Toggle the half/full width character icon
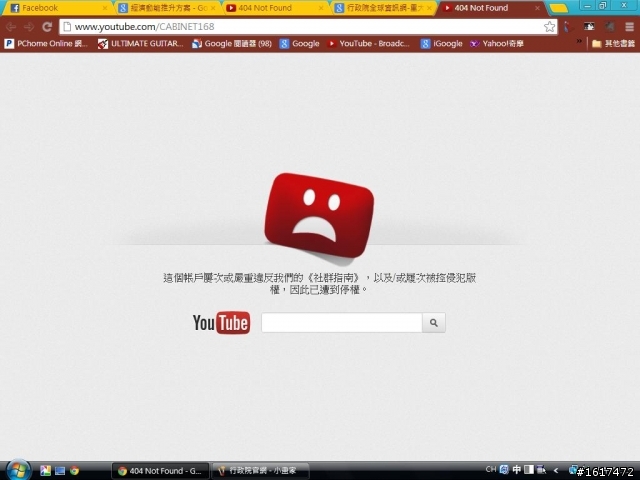640x480 pixels. pos(529,470)
